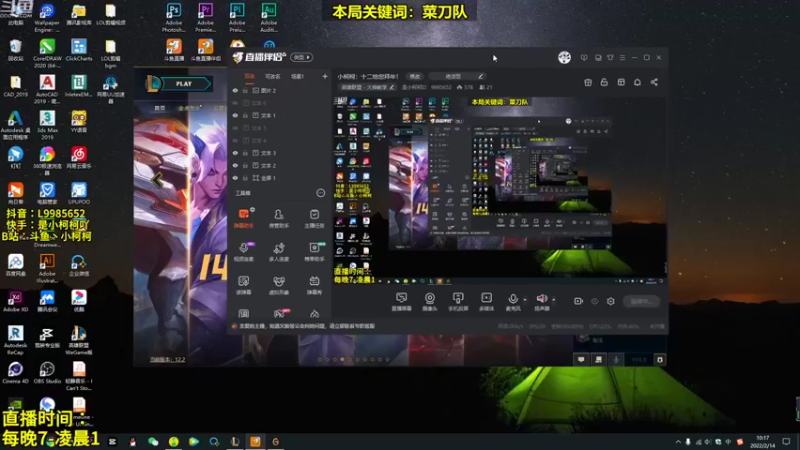800x450 pixels.
Task: Open notifications bell icon
Action: (x=637, y=82)
